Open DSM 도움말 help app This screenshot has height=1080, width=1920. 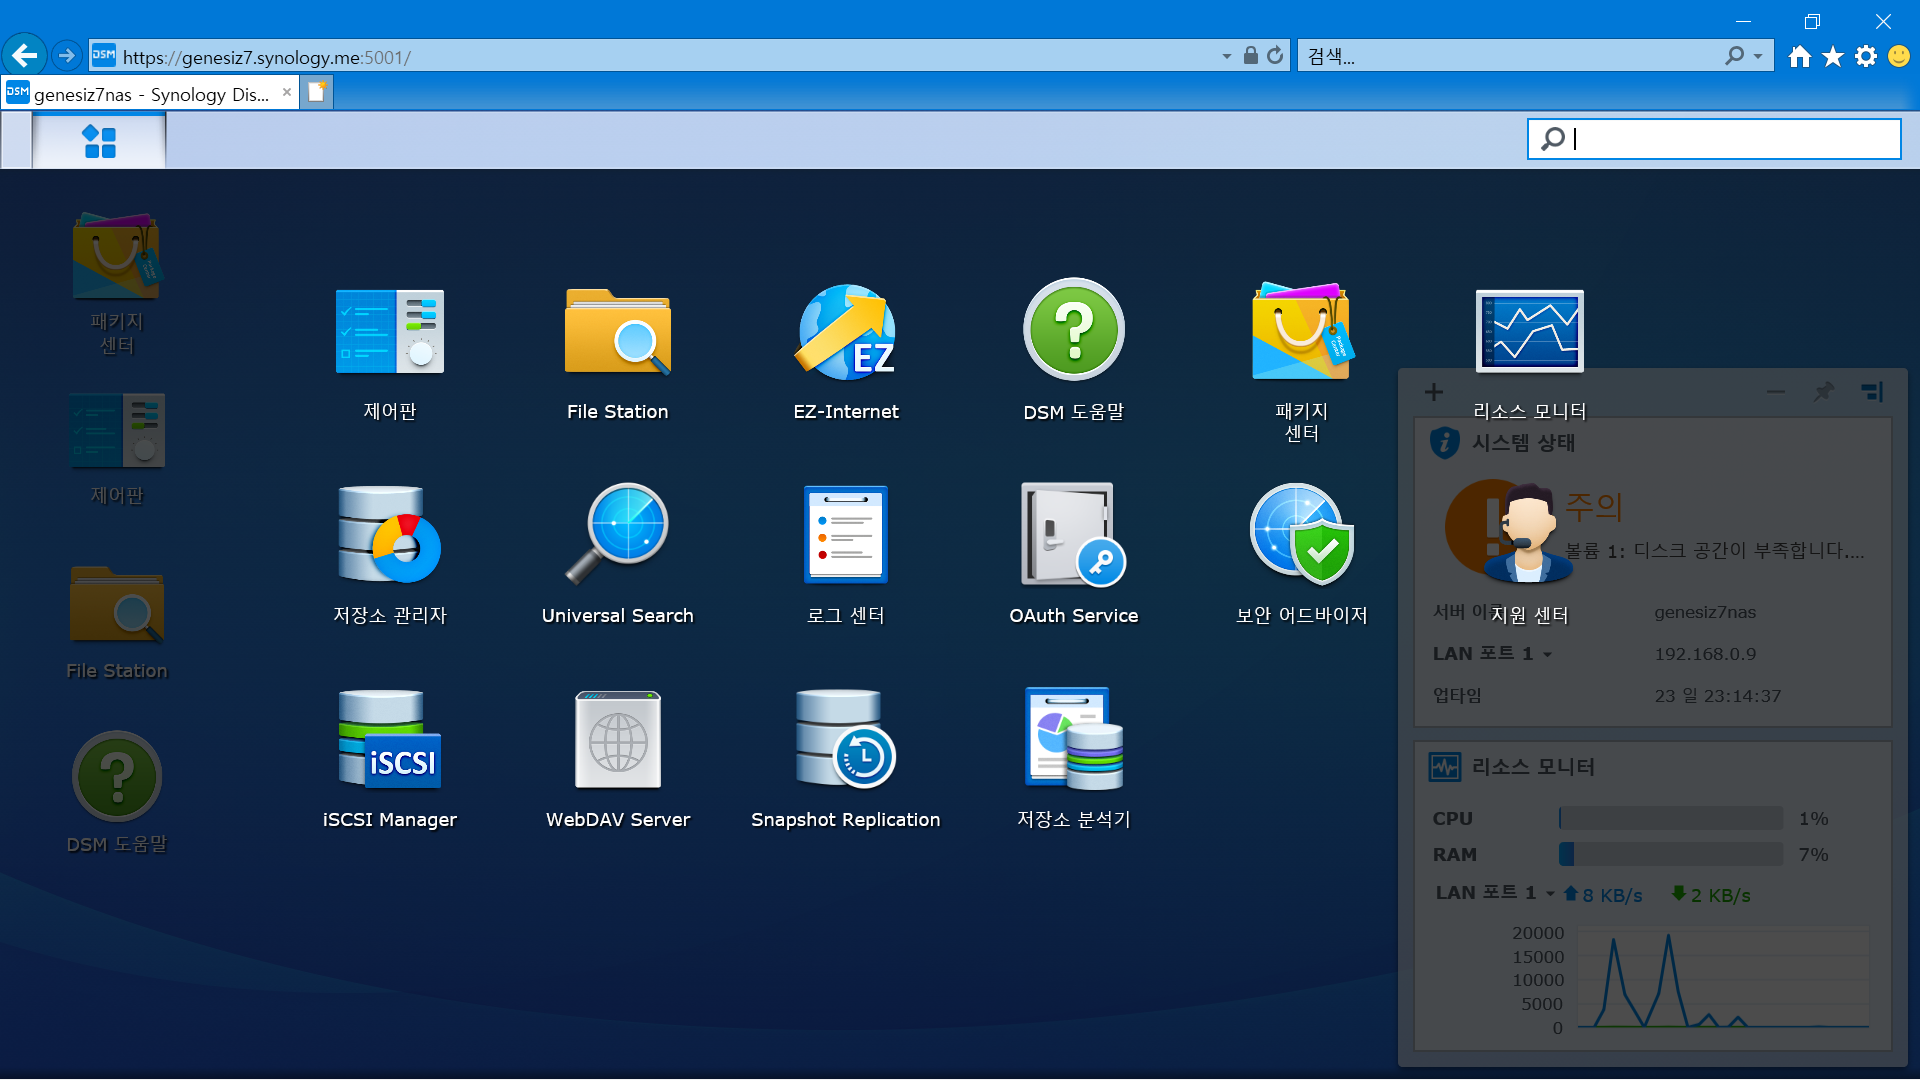coord(1074,330)
